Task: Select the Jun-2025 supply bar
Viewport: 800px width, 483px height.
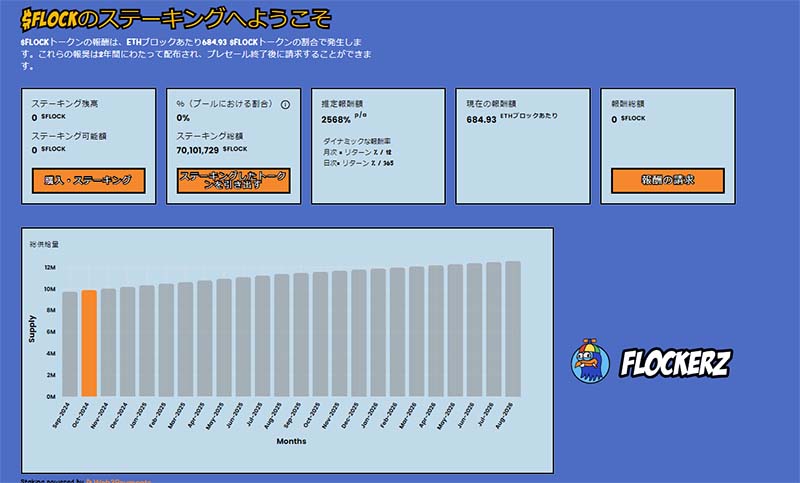Action: (x=243, y=337)
